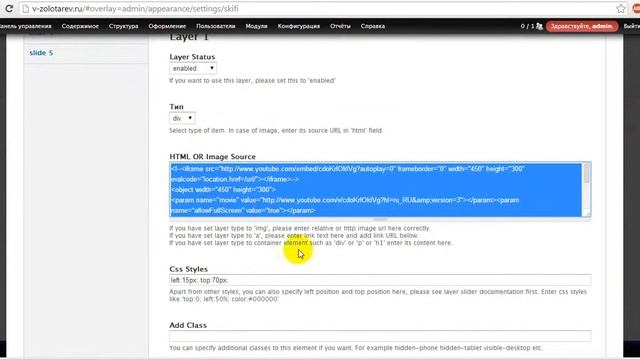
Task: Bookmark this page with the star icon
Action: coord(620,9)
